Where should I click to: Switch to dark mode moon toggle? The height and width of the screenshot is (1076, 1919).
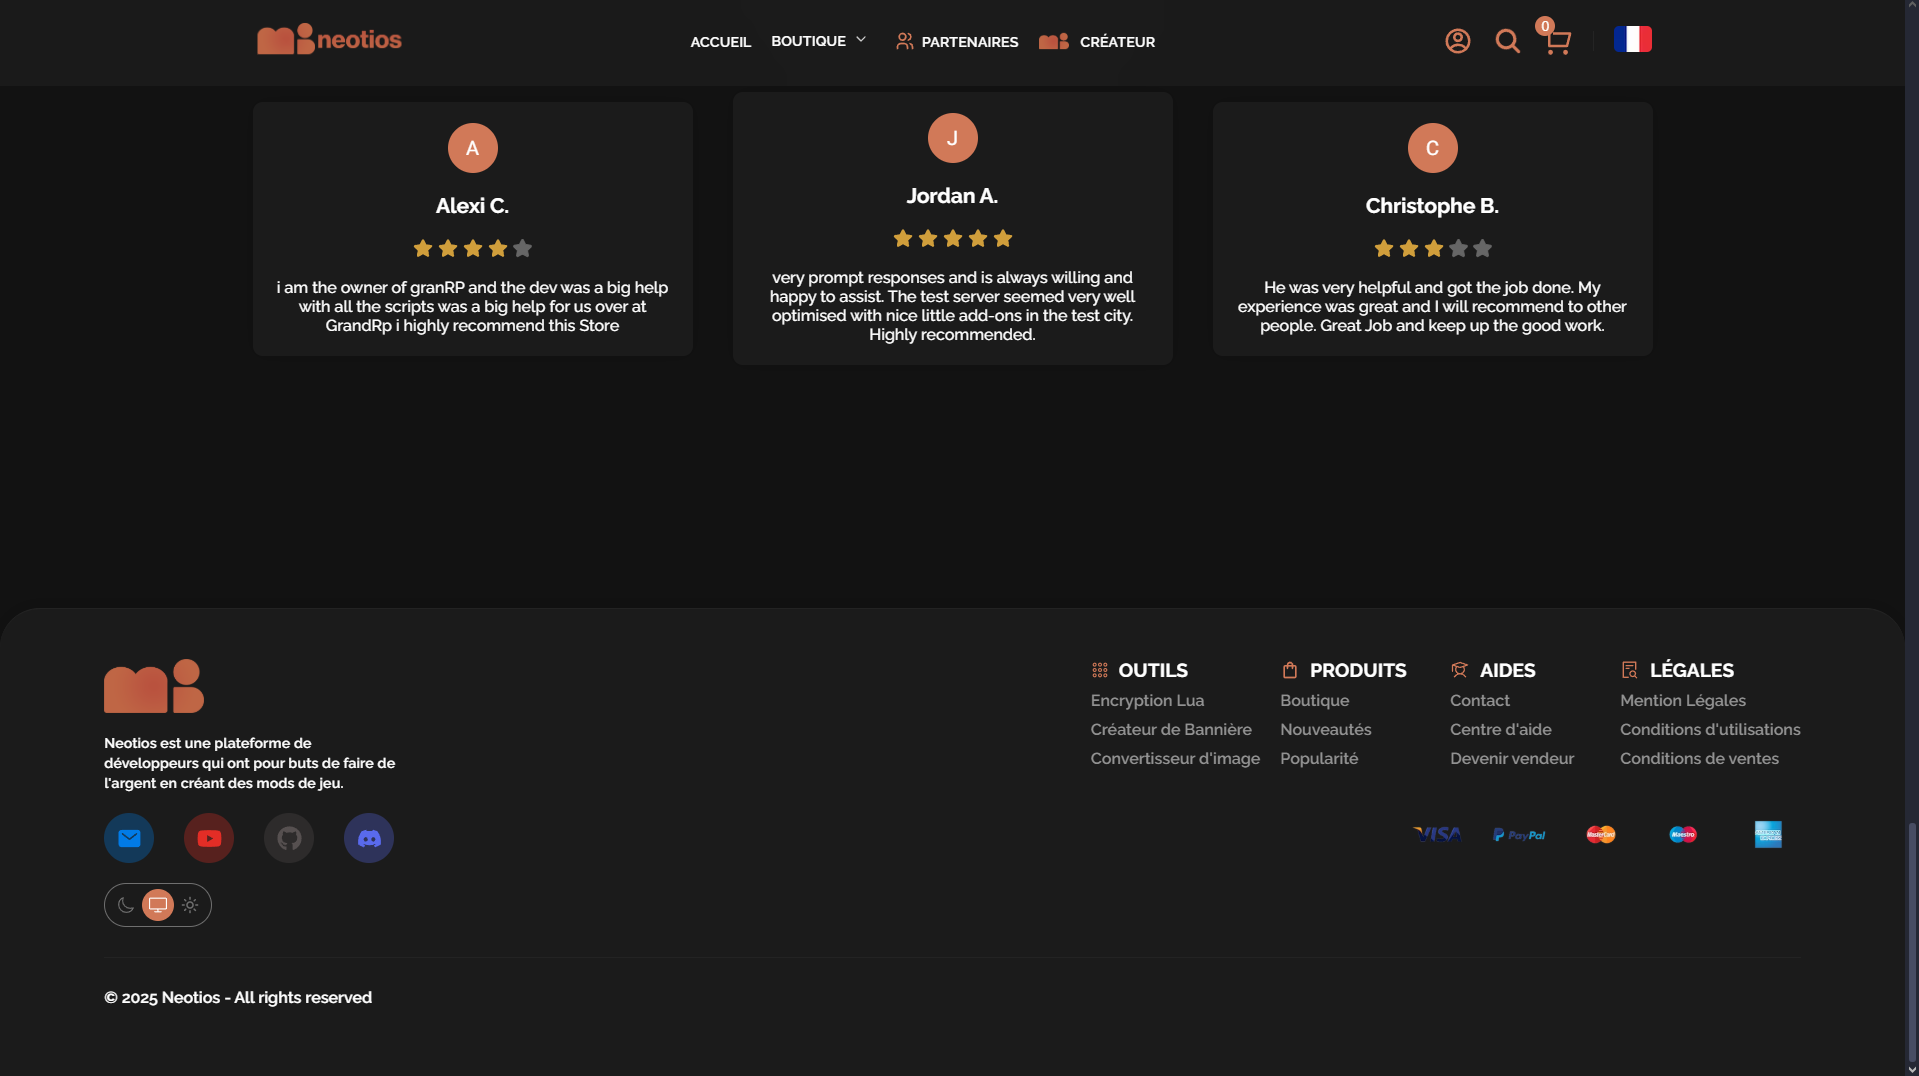click(x=126, y=905)
